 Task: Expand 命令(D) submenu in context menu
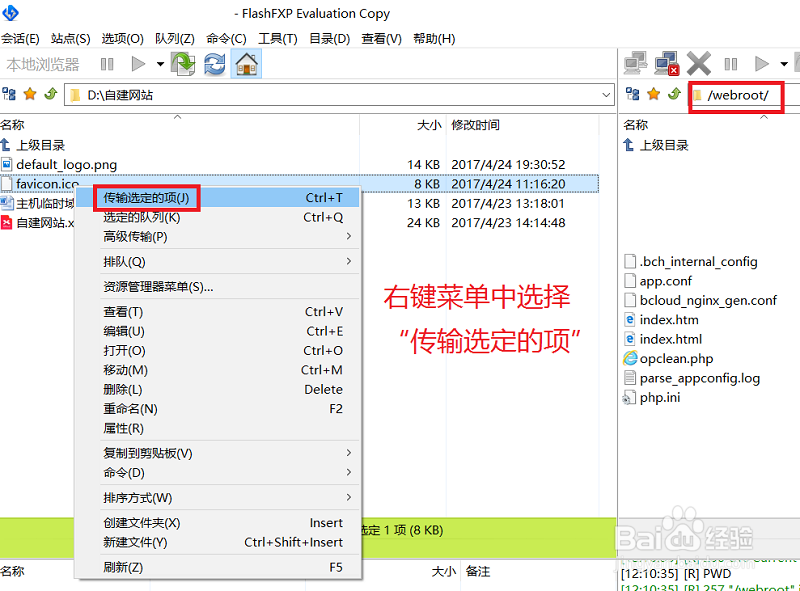[x=218, y=473]
